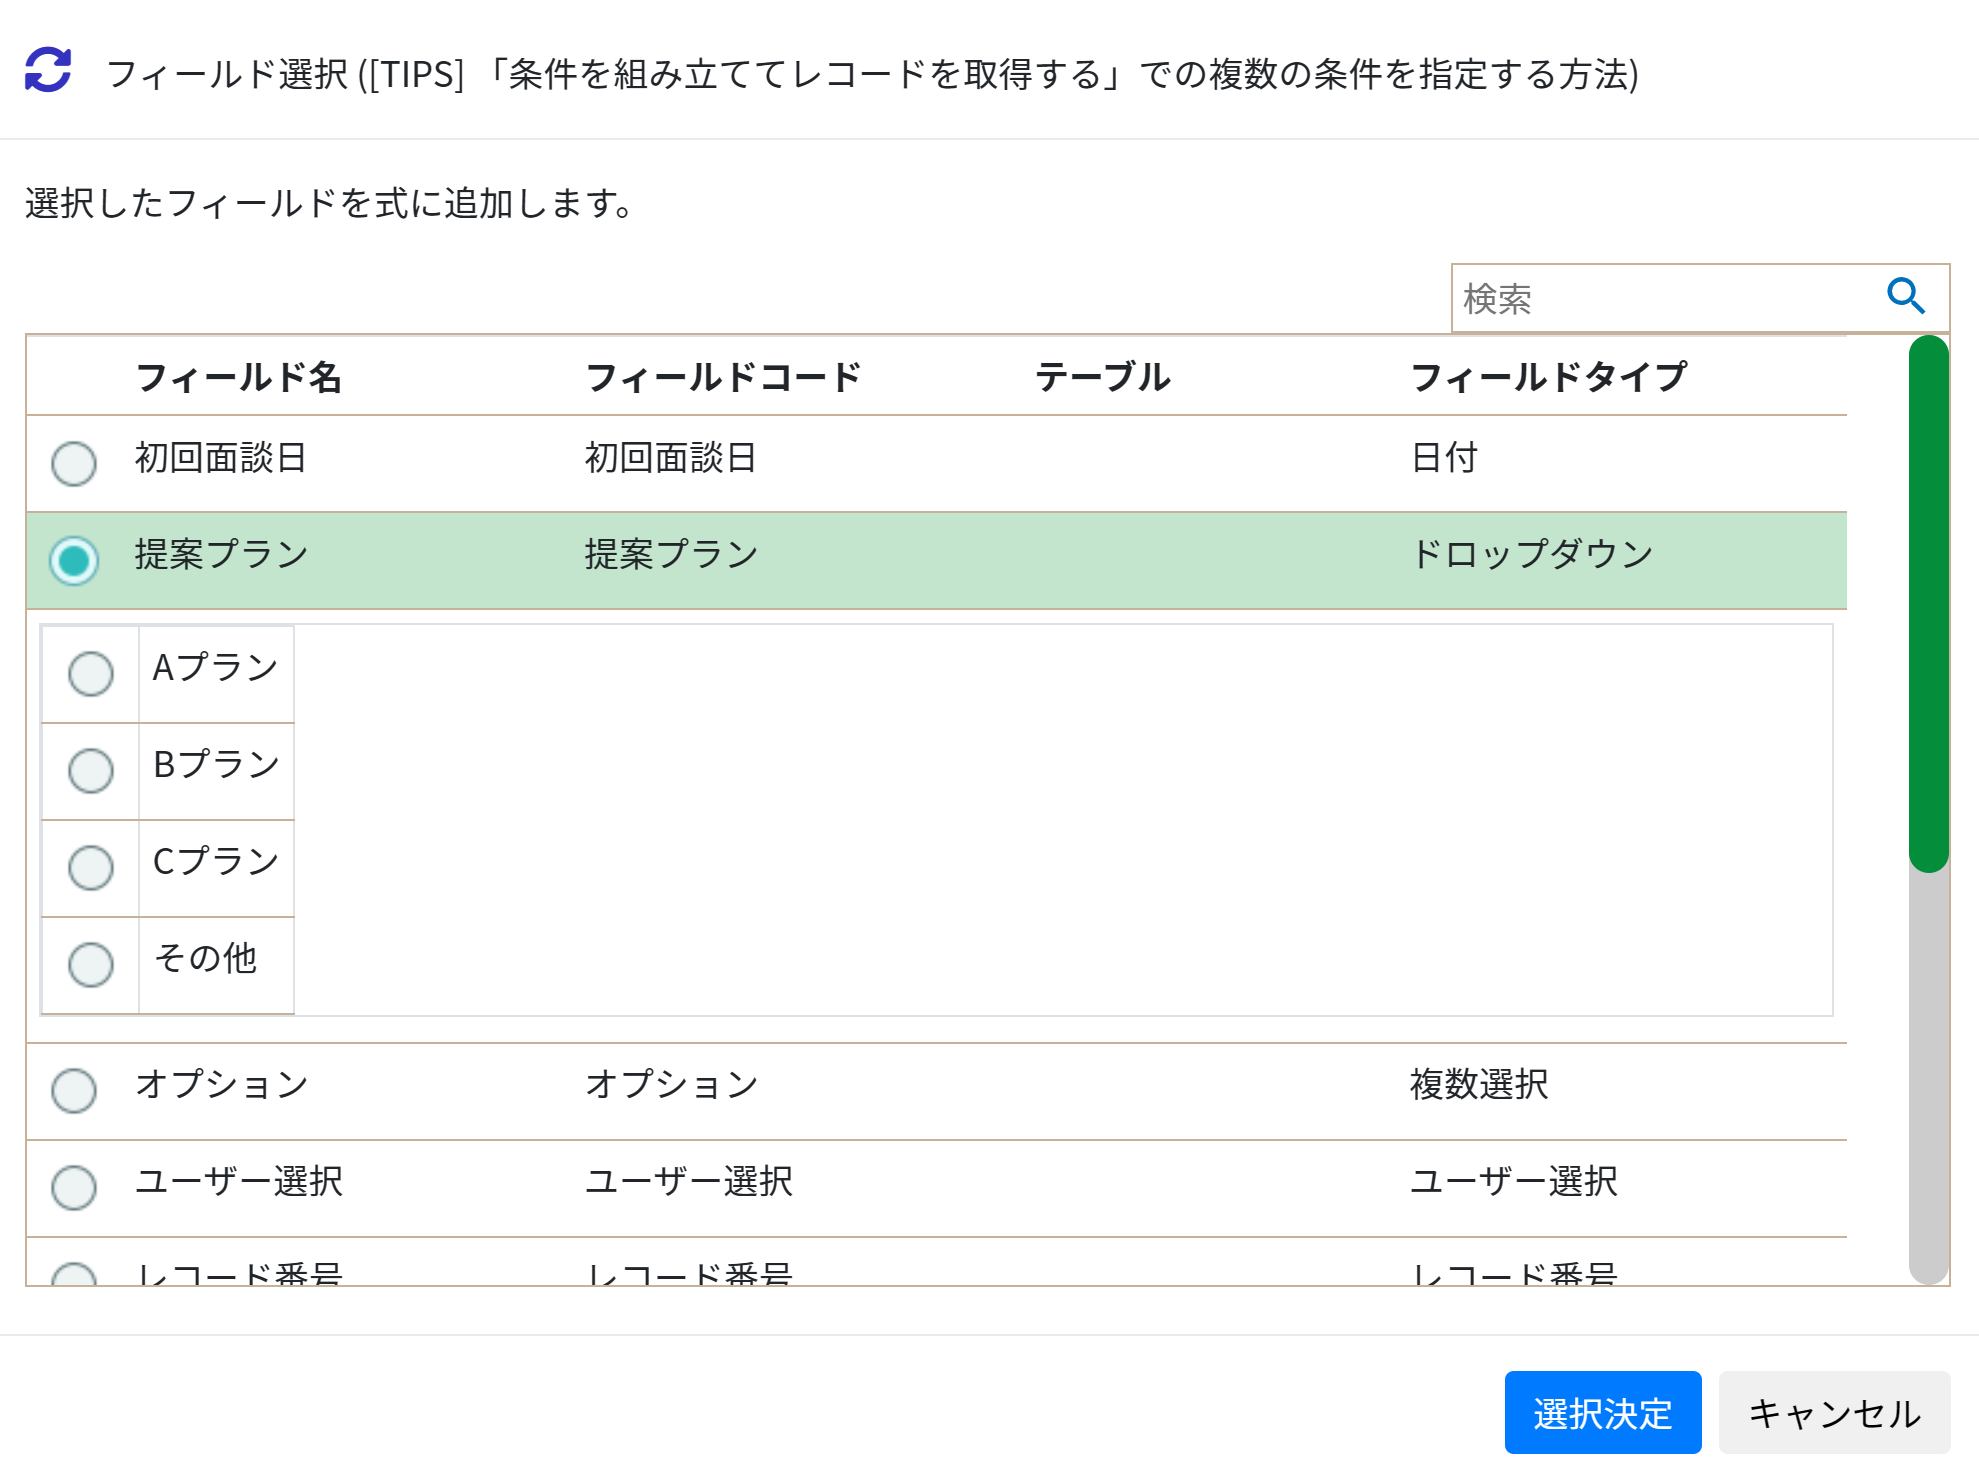
Task: Click the magnifier search icon
Action: [1906, 297]
